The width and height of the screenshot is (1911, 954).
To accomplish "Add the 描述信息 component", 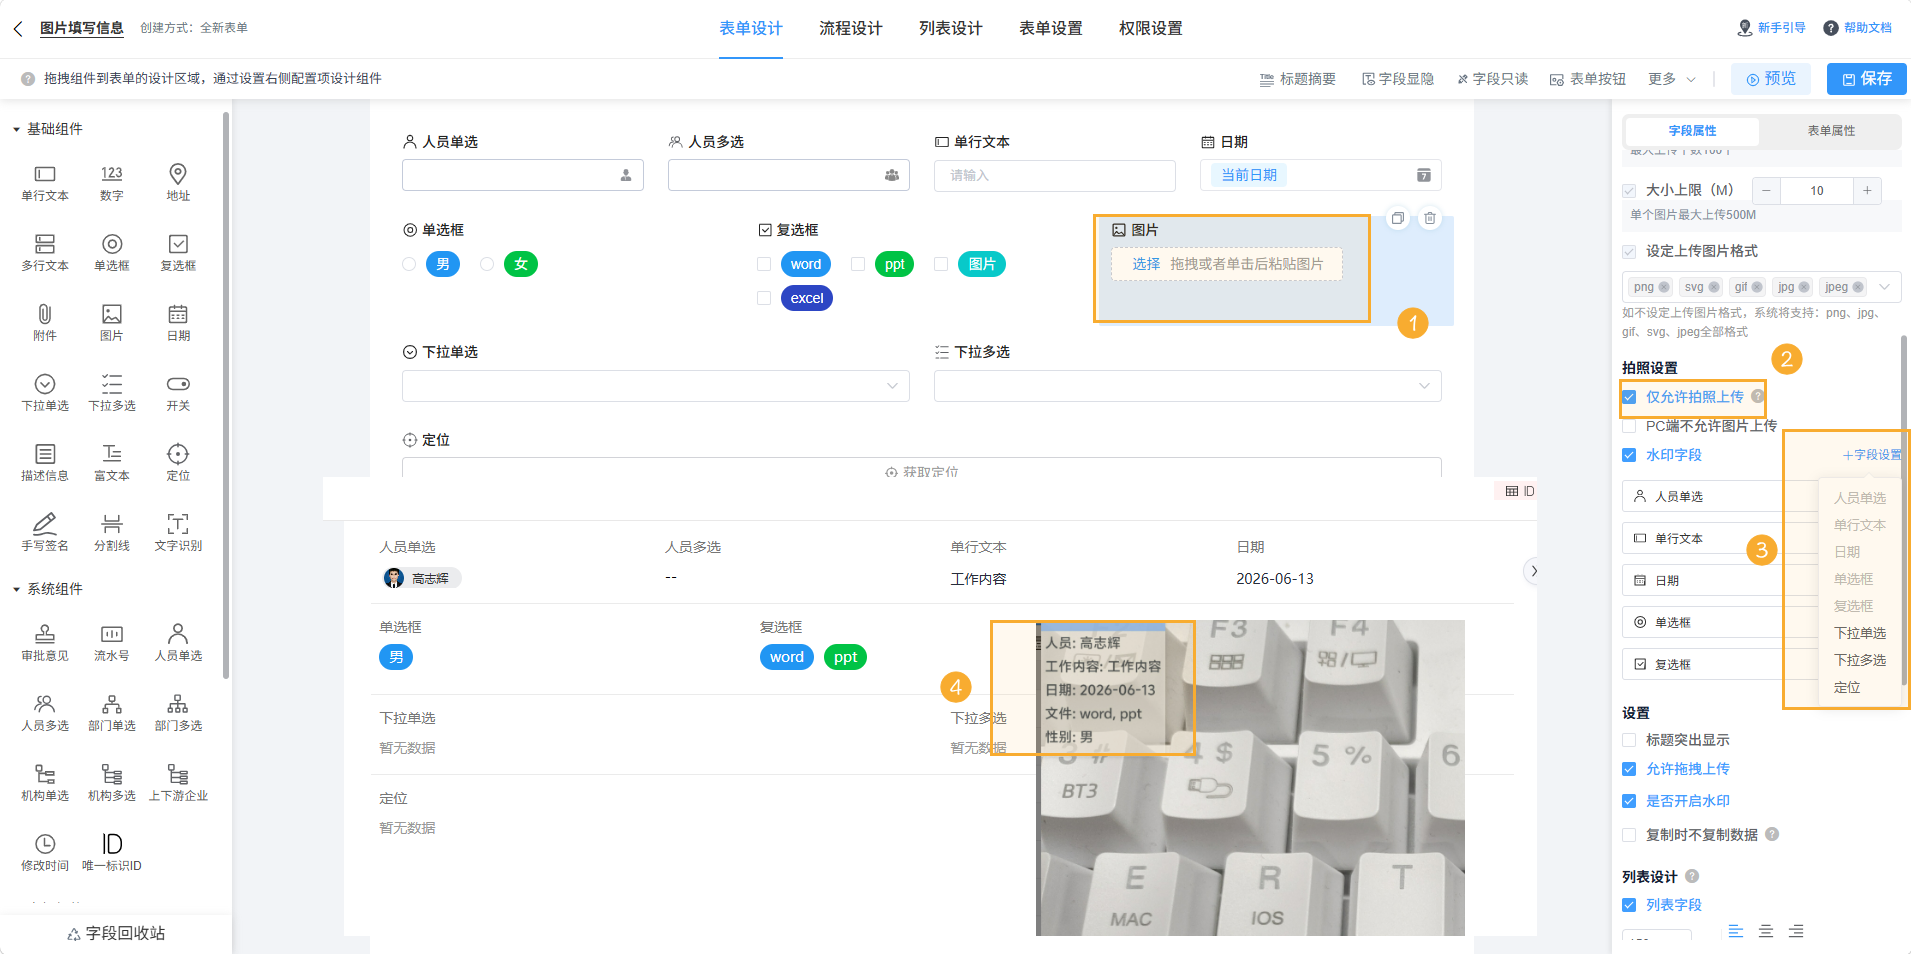I will pos(45,463).
